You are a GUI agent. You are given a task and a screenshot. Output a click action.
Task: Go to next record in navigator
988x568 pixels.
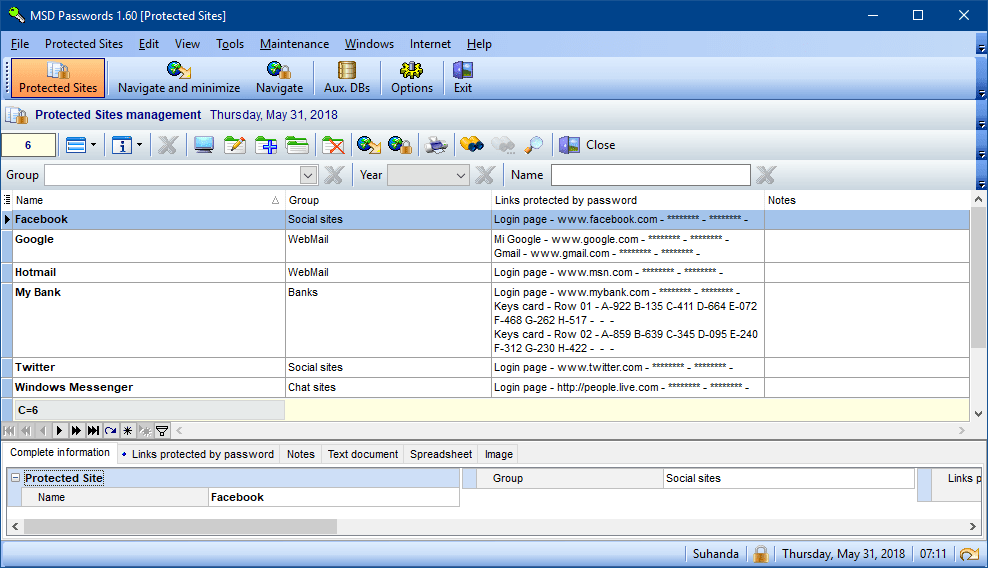pos(59,431)
